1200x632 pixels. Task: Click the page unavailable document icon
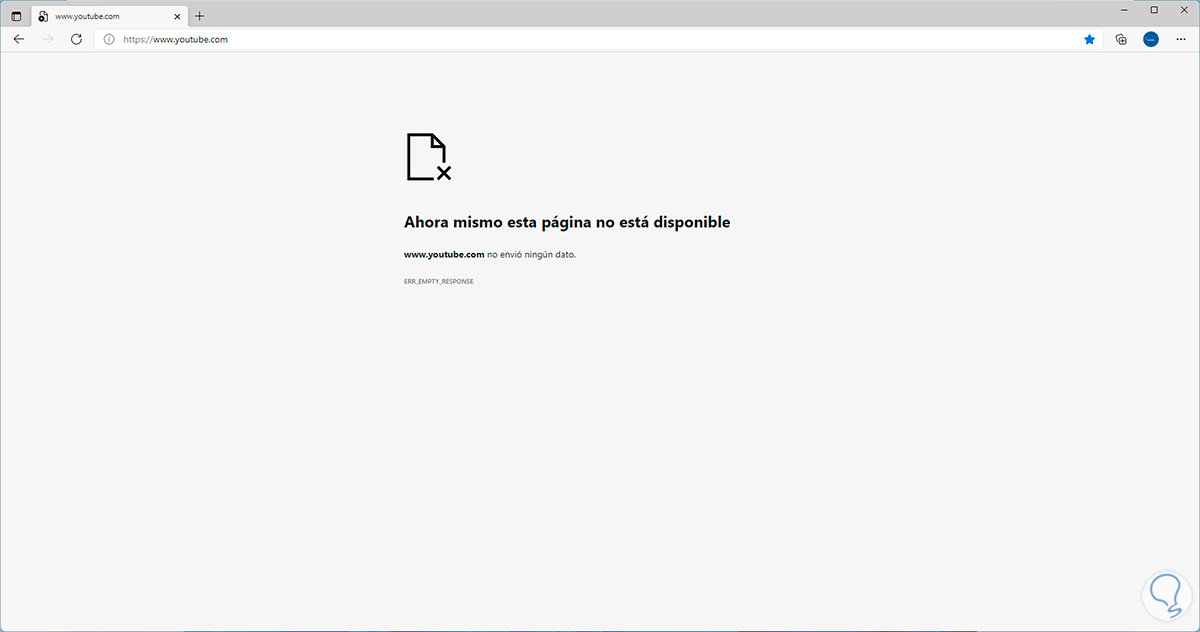point(429,157)
